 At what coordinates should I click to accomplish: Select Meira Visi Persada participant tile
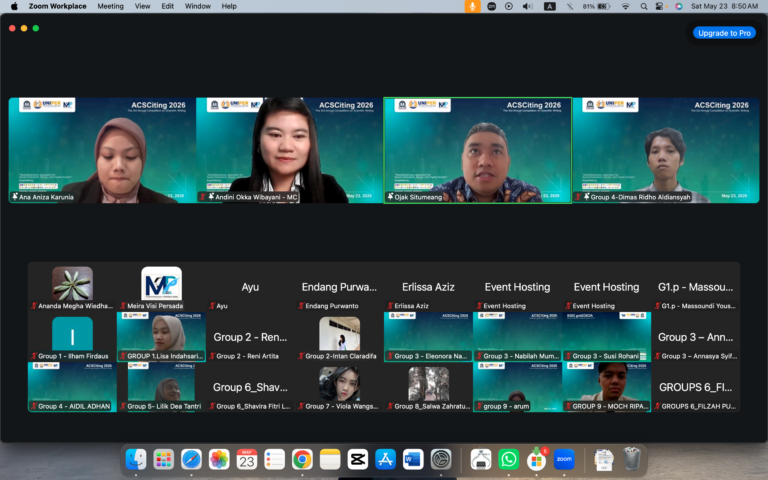[161, 288]
